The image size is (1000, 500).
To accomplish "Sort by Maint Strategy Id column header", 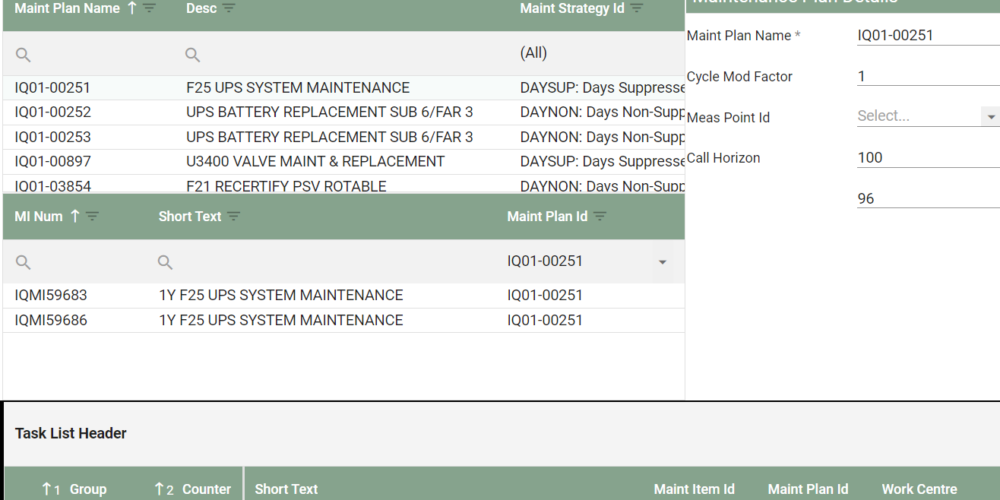I will 572,8.
